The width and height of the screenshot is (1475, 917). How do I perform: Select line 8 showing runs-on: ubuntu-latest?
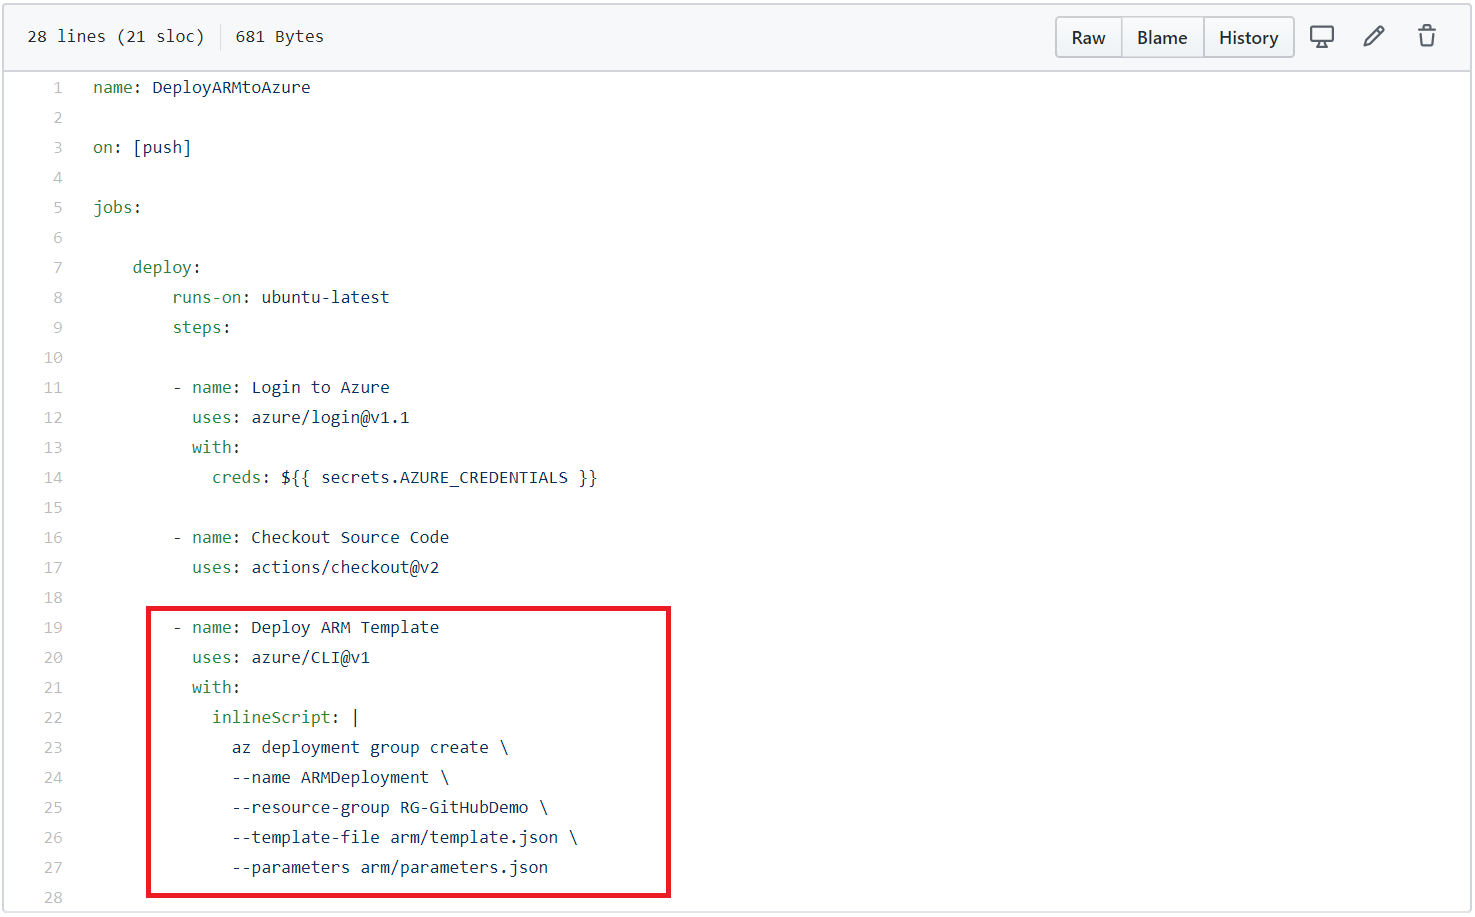(x=57, y=297)
